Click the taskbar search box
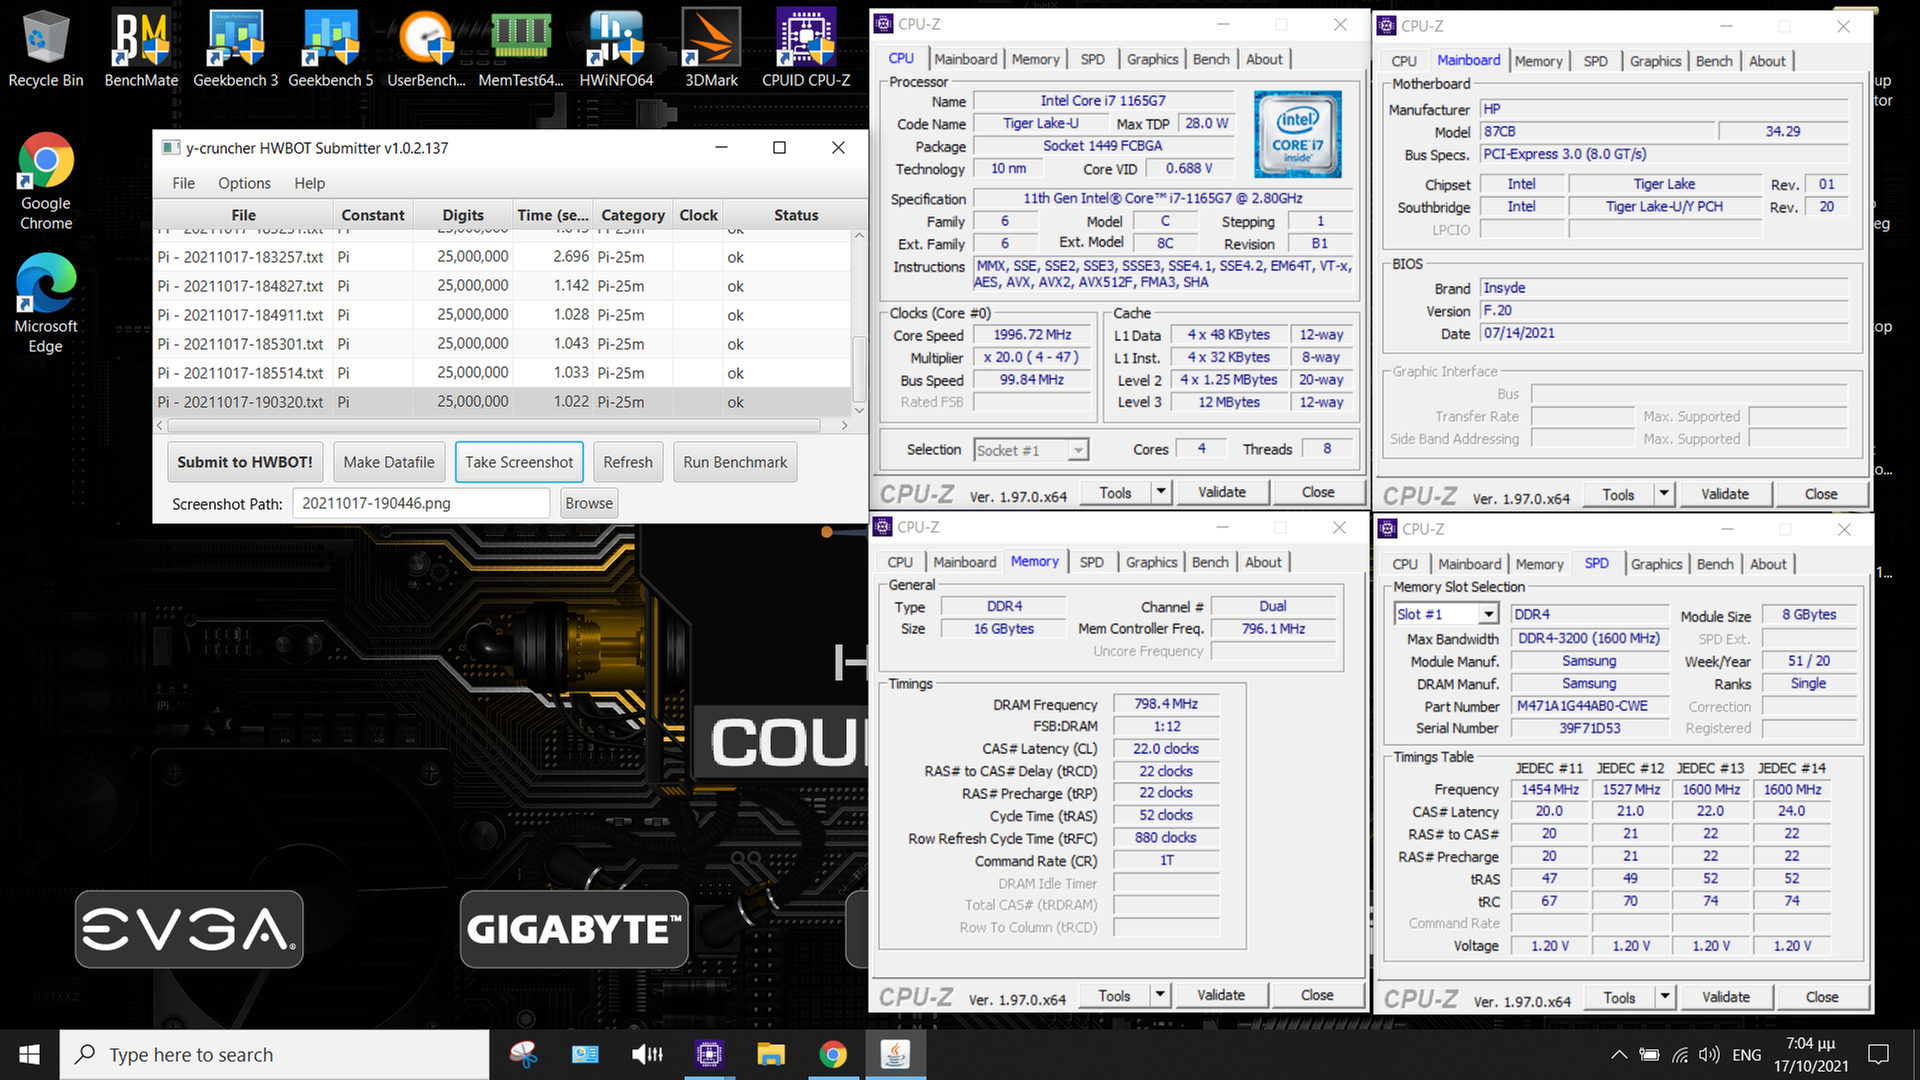Screen dimensions: 1920x1080 [275, 1055]
